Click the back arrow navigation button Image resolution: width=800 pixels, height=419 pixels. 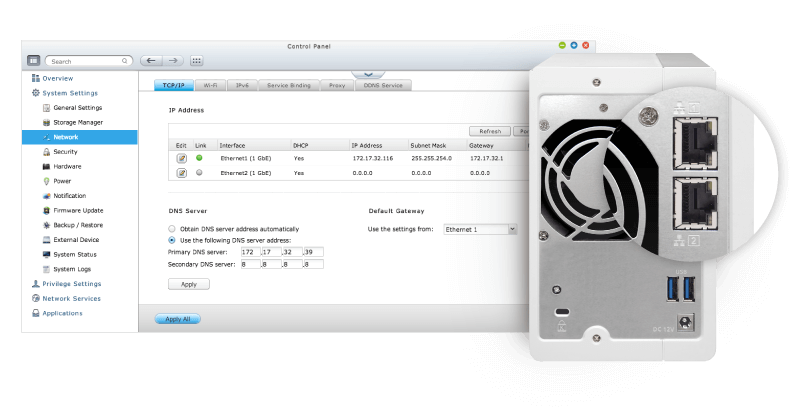[149, 61]
